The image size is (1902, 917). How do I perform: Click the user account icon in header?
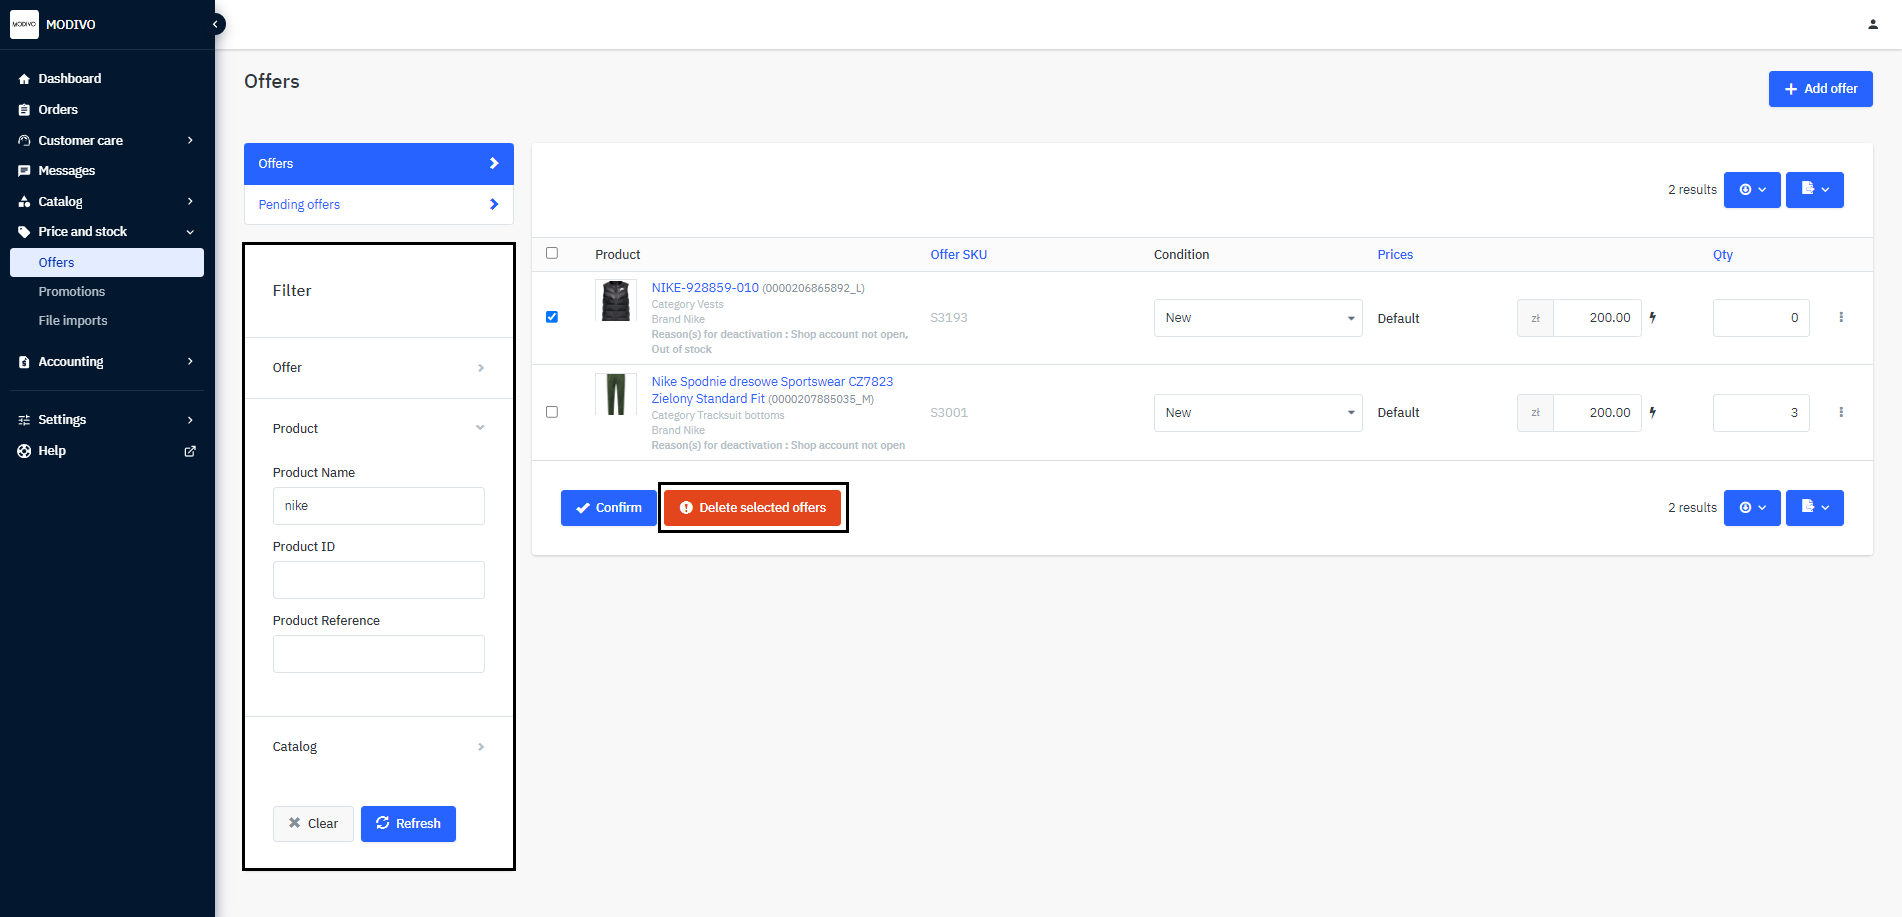click(x=1872, y=24)
